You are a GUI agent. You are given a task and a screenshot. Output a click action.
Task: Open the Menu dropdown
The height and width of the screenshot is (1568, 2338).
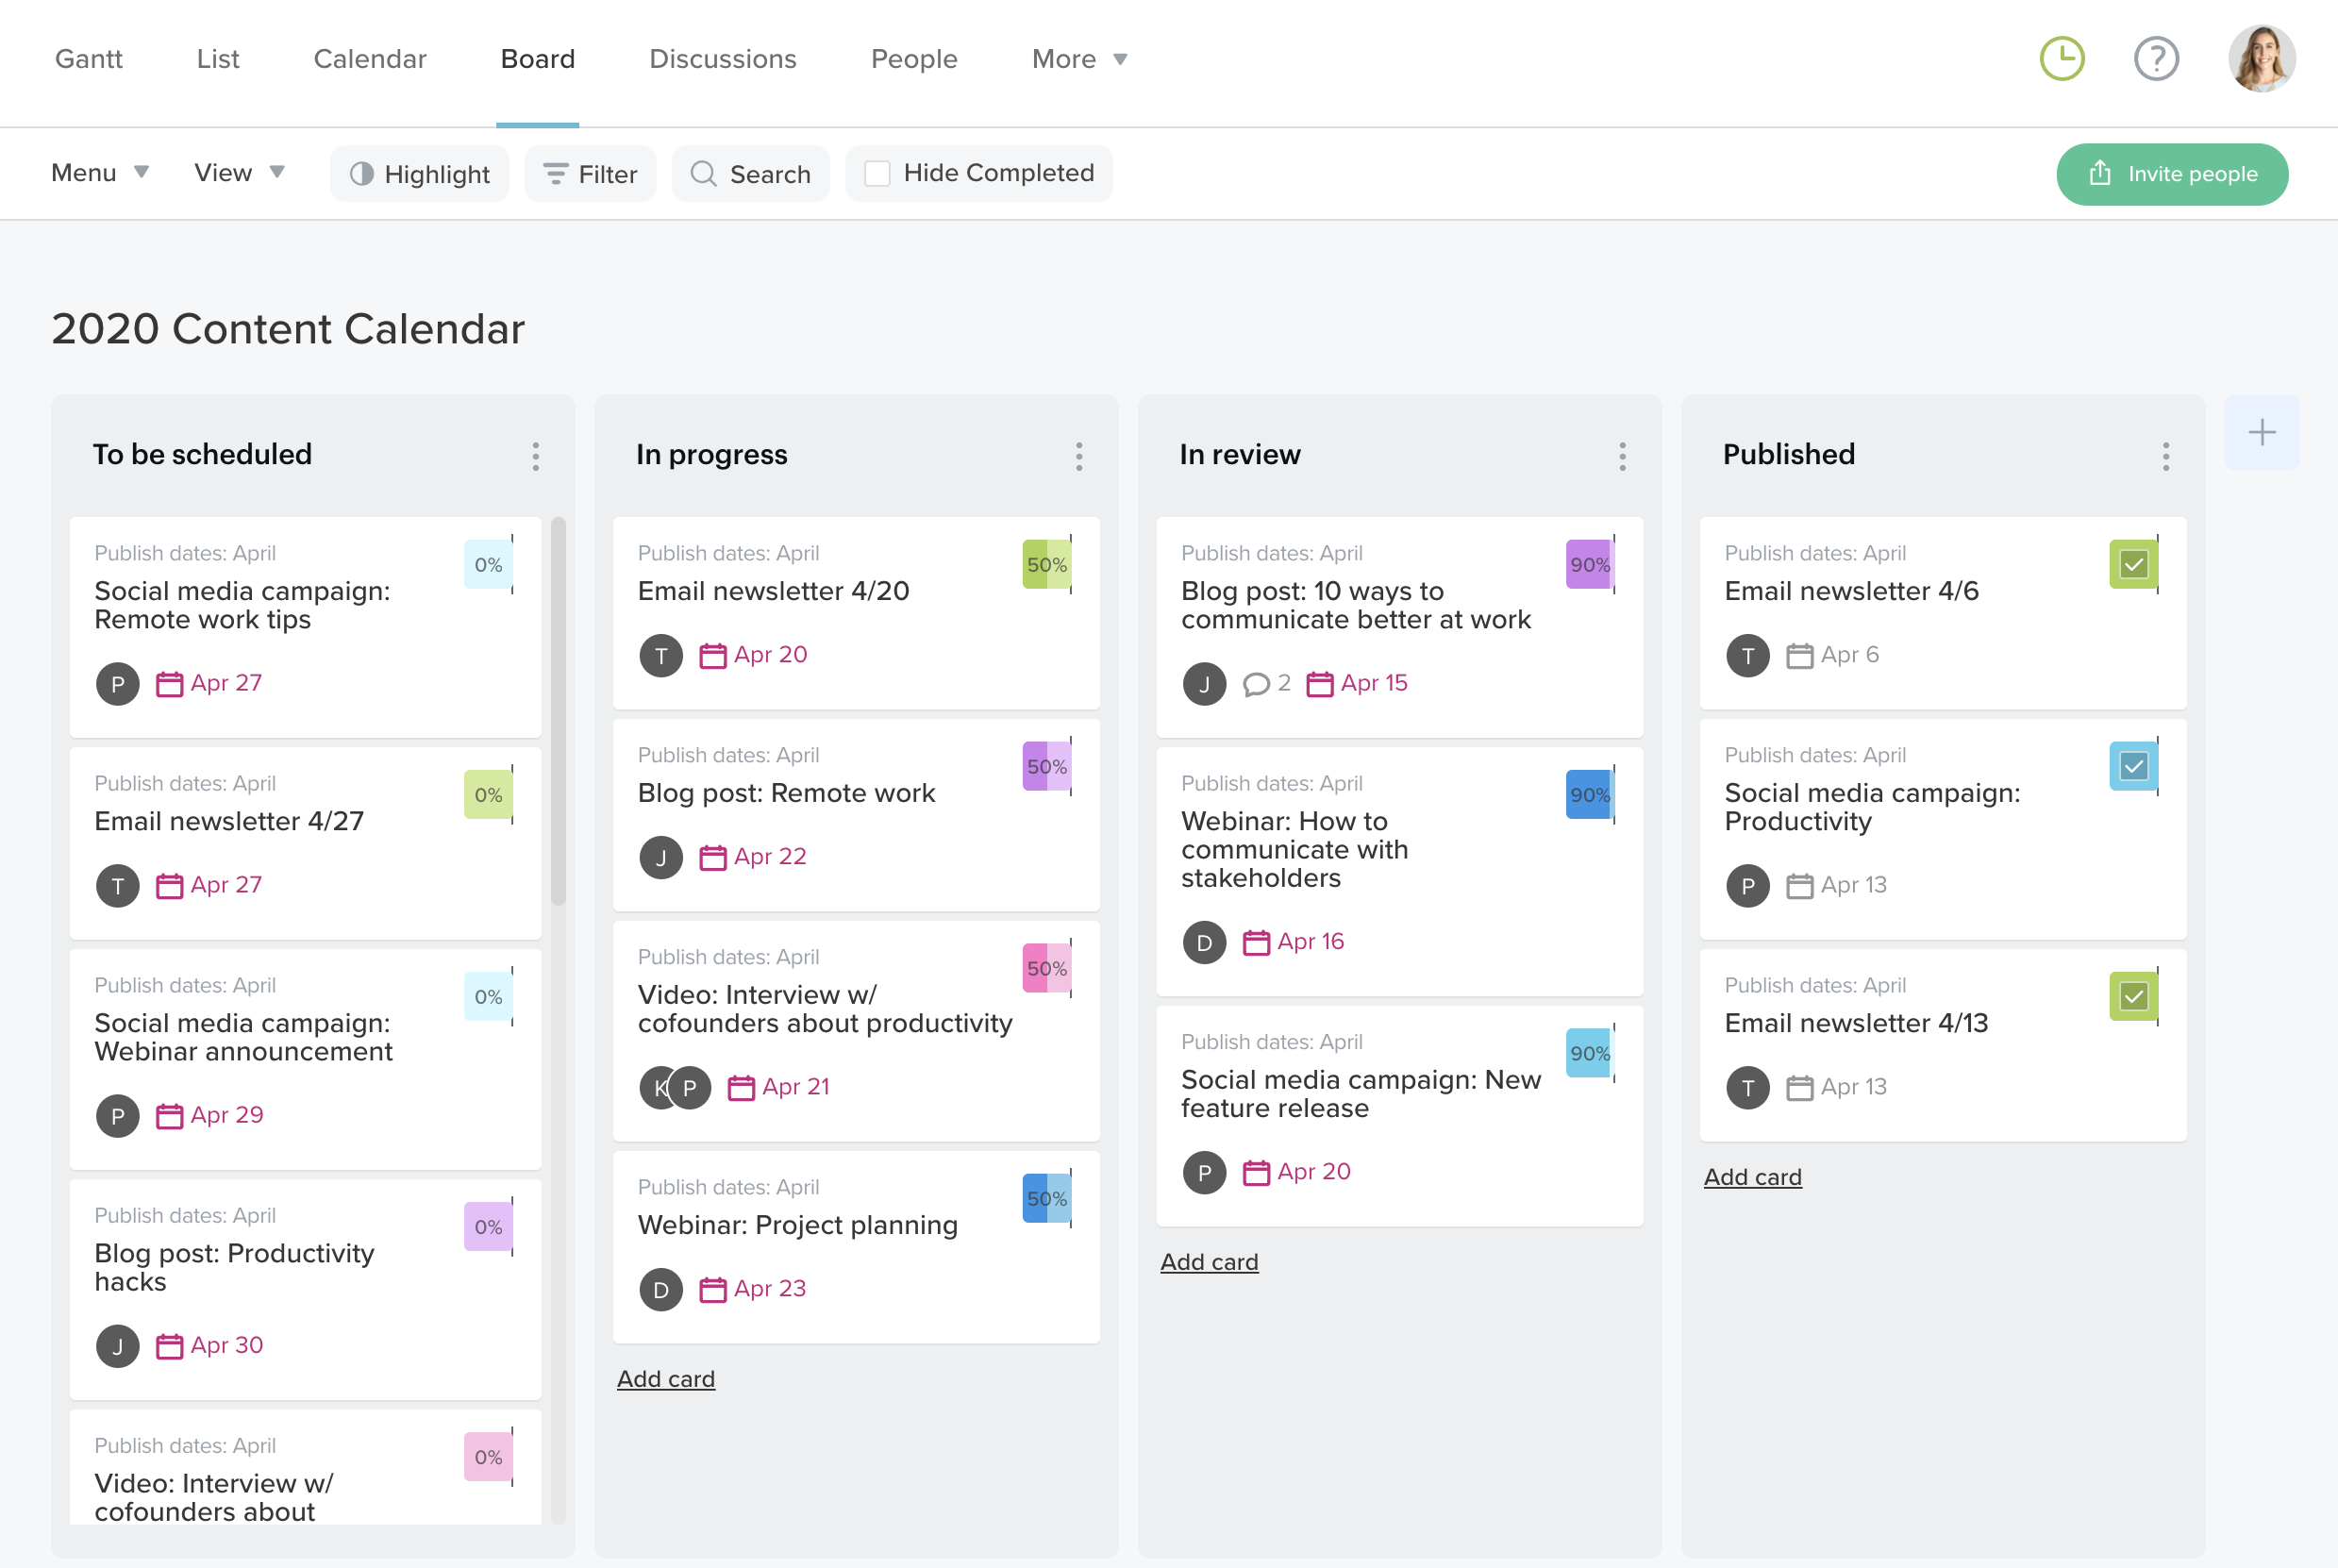click(100, 173)
